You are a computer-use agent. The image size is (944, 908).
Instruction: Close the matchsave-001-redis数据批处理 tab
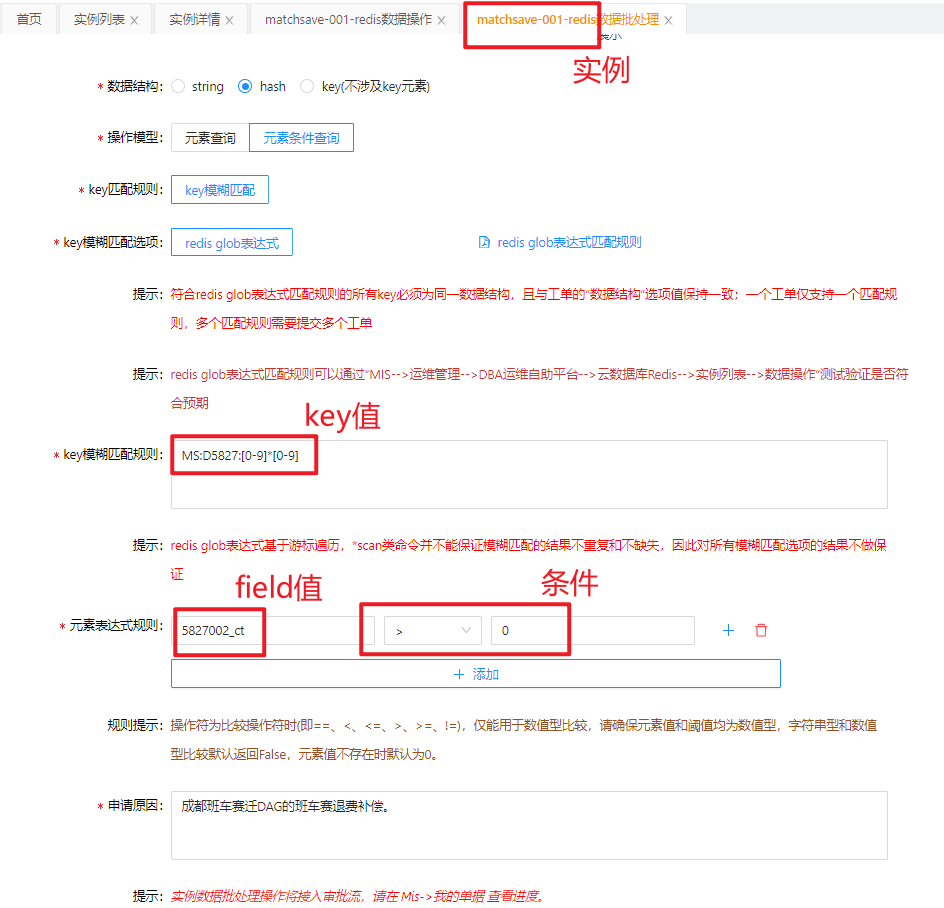[668, 20]
